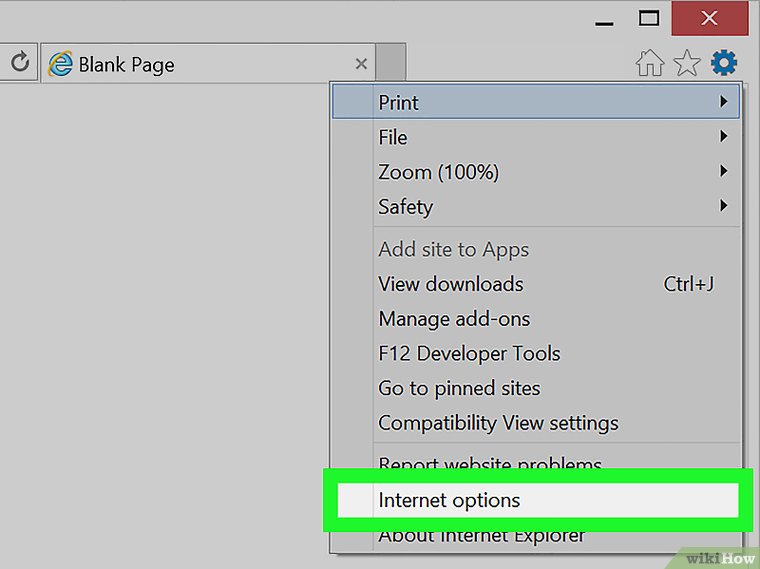Click the Tools gear icon
The width and height of the screenshot is (760, 569).
(x=723, y=64)
